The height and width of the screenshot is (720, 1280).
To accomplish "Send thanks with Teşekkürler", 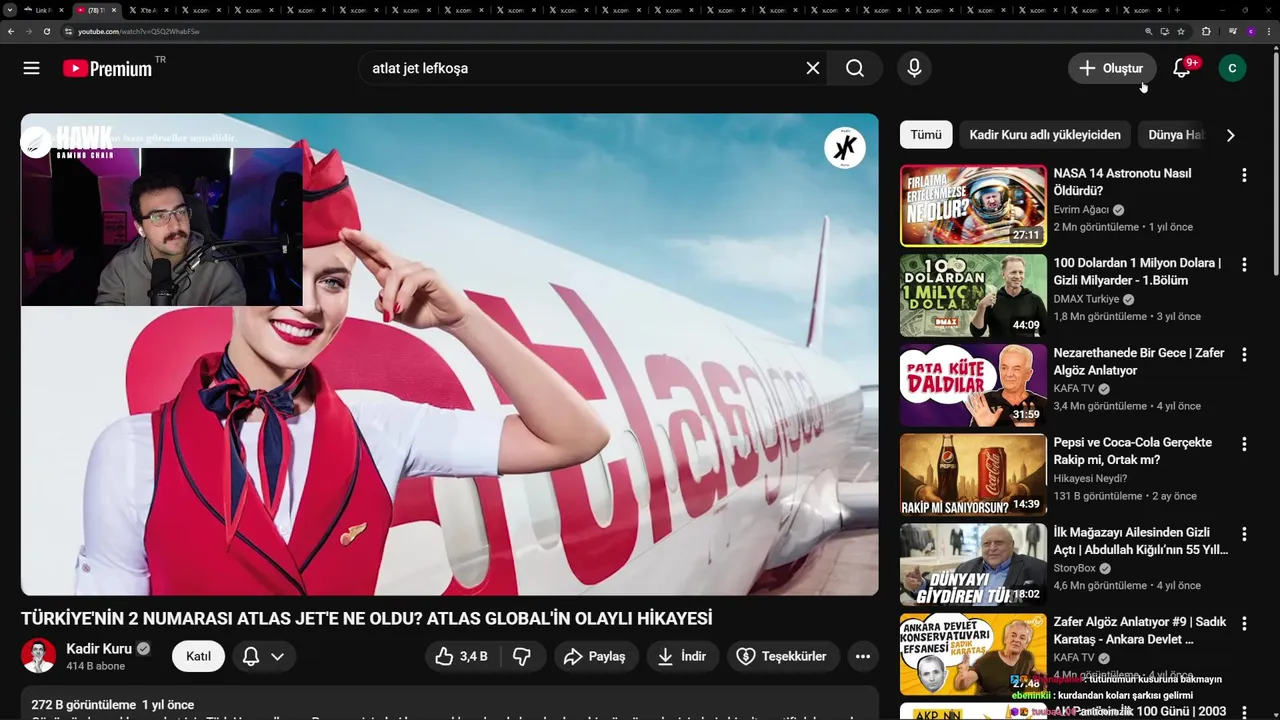I will coord(782,656).
